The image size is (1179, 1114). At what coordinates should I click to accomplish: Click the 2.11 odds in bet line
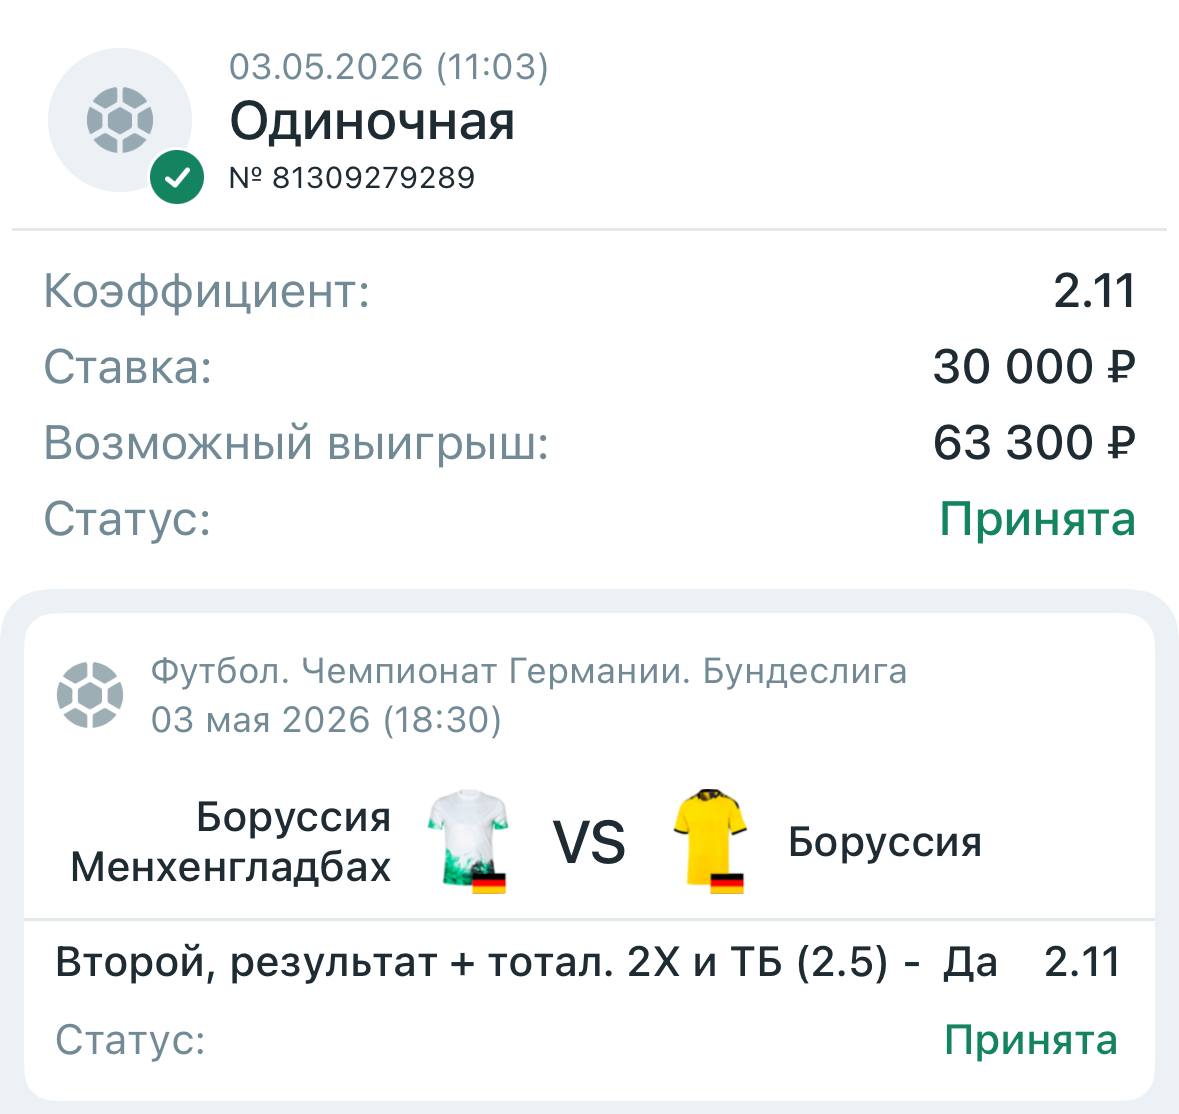point(1083,962)
